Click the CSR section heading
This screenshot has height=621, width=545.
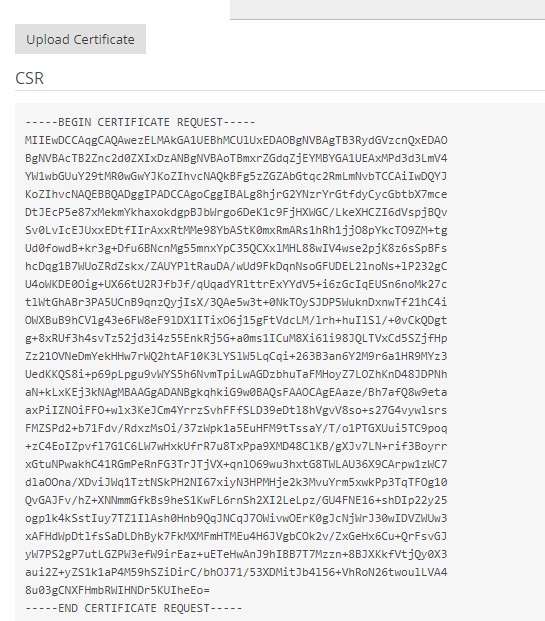(29, 78)
